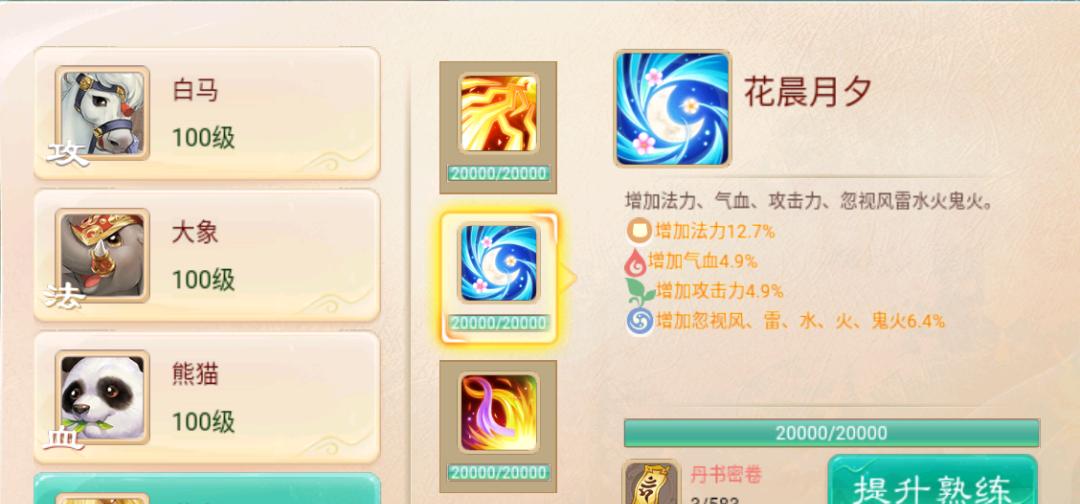Click the large 20000/20000 proficiency progress bar

point(831,433)
